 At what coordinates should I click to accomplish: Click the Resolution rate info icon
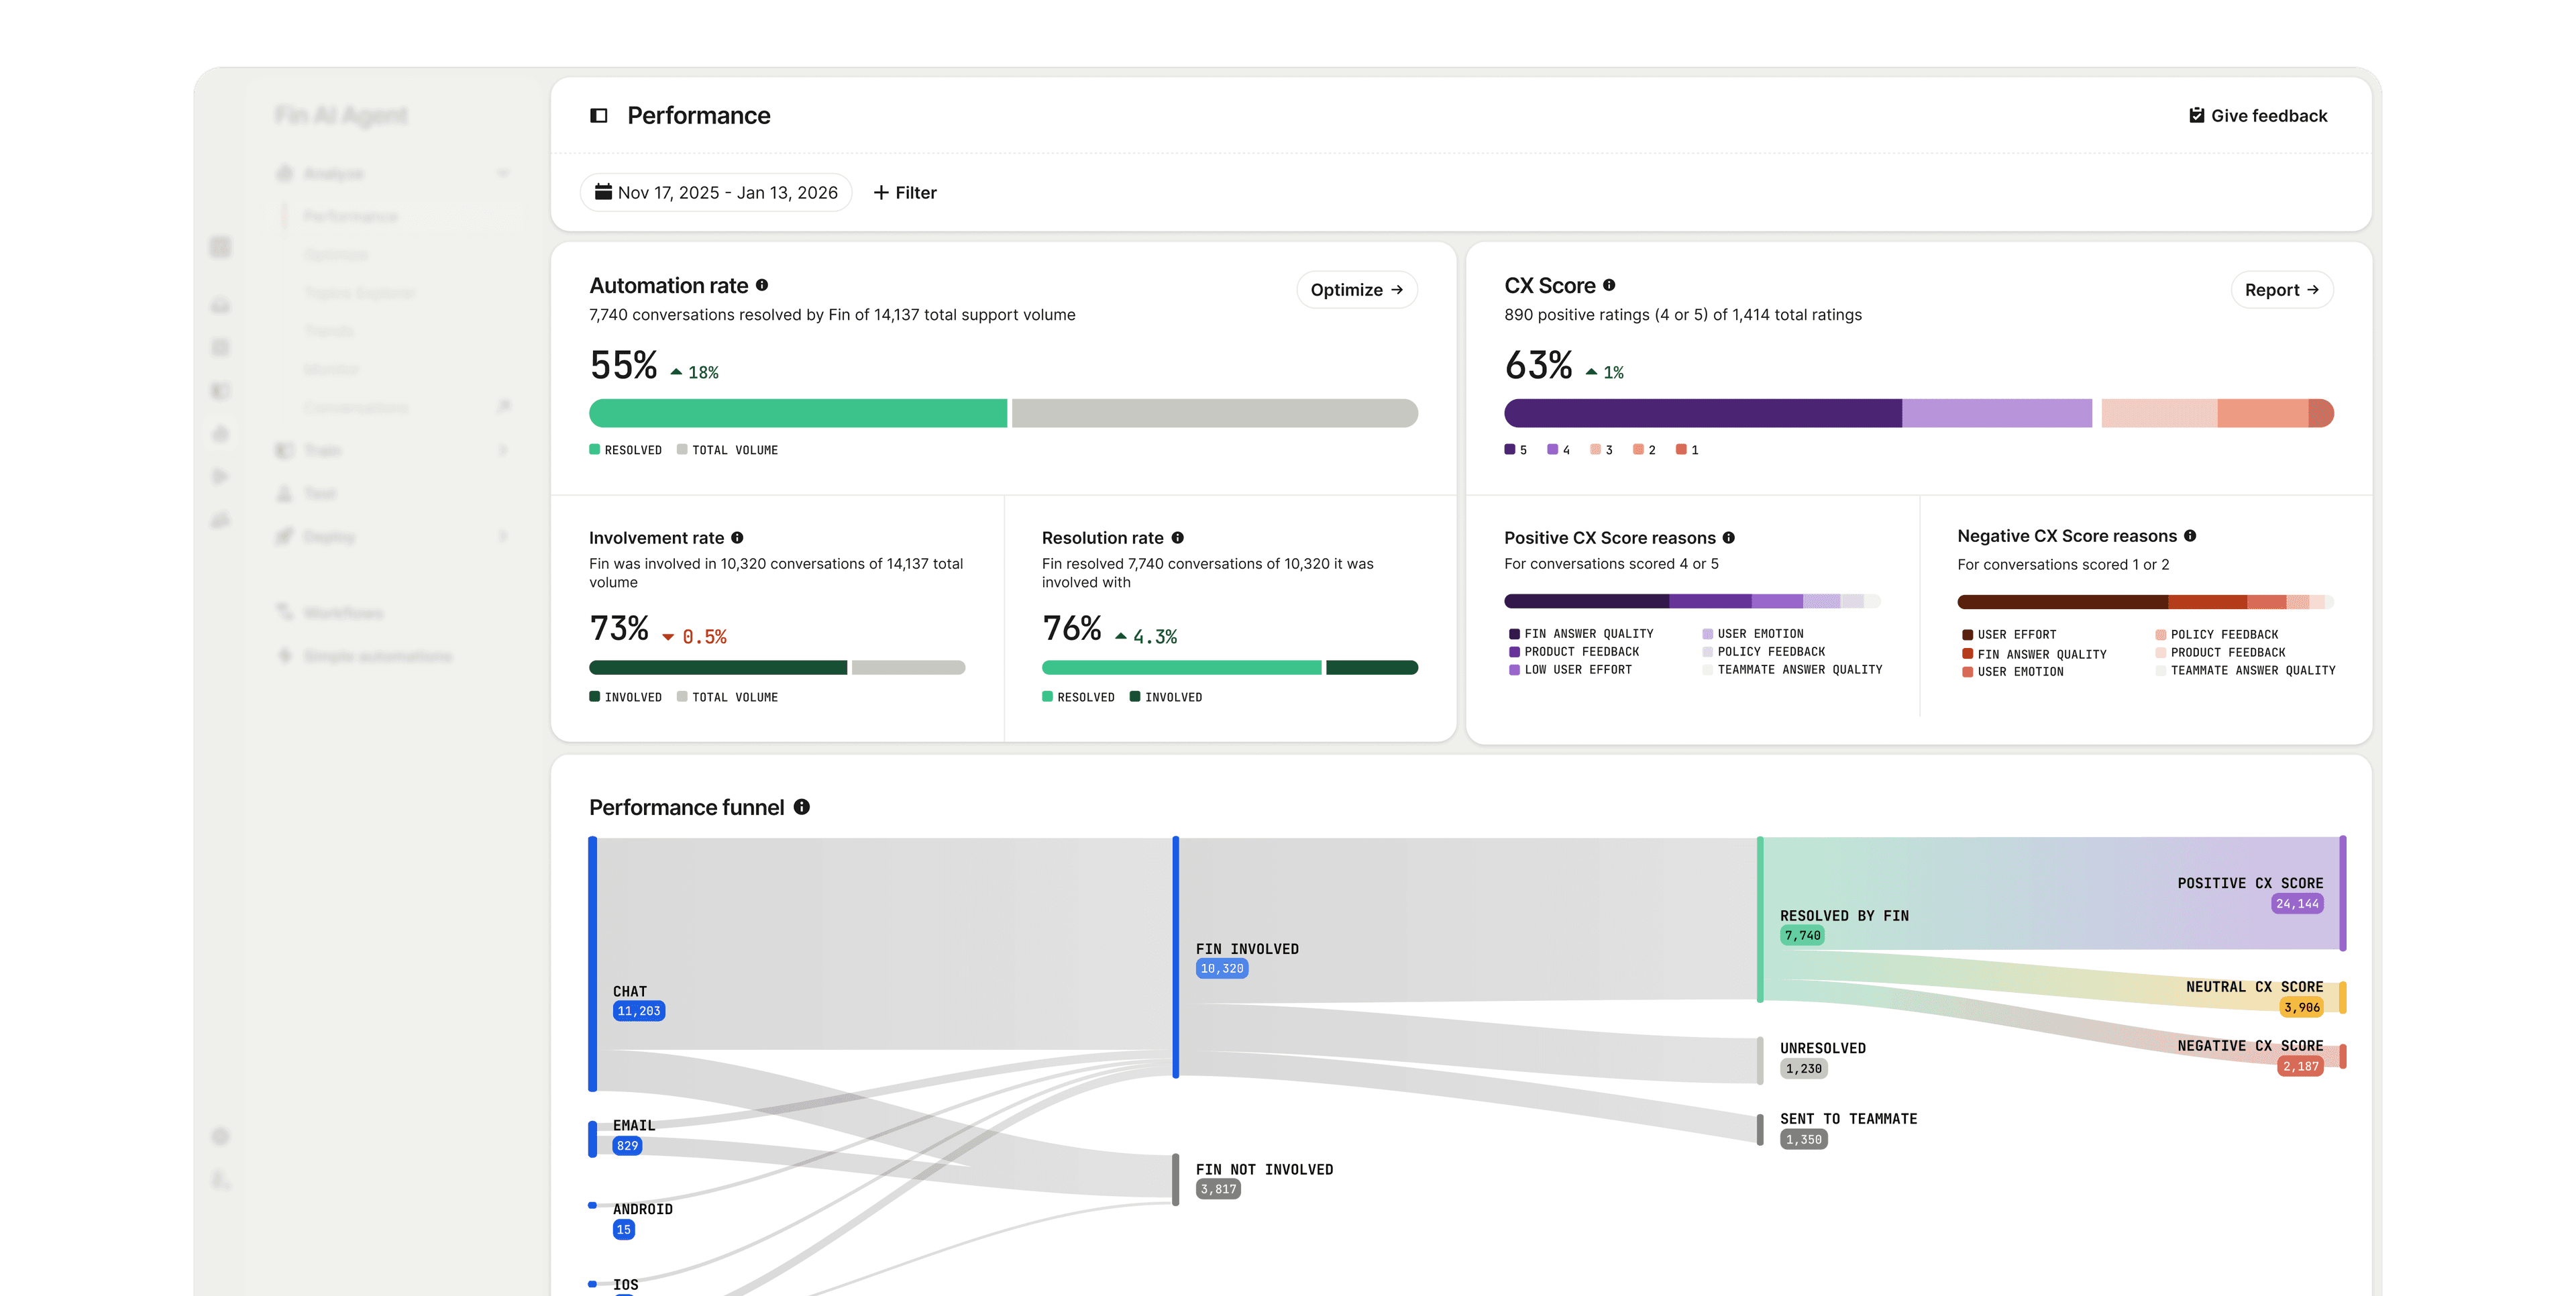[x=1178, y=538]
